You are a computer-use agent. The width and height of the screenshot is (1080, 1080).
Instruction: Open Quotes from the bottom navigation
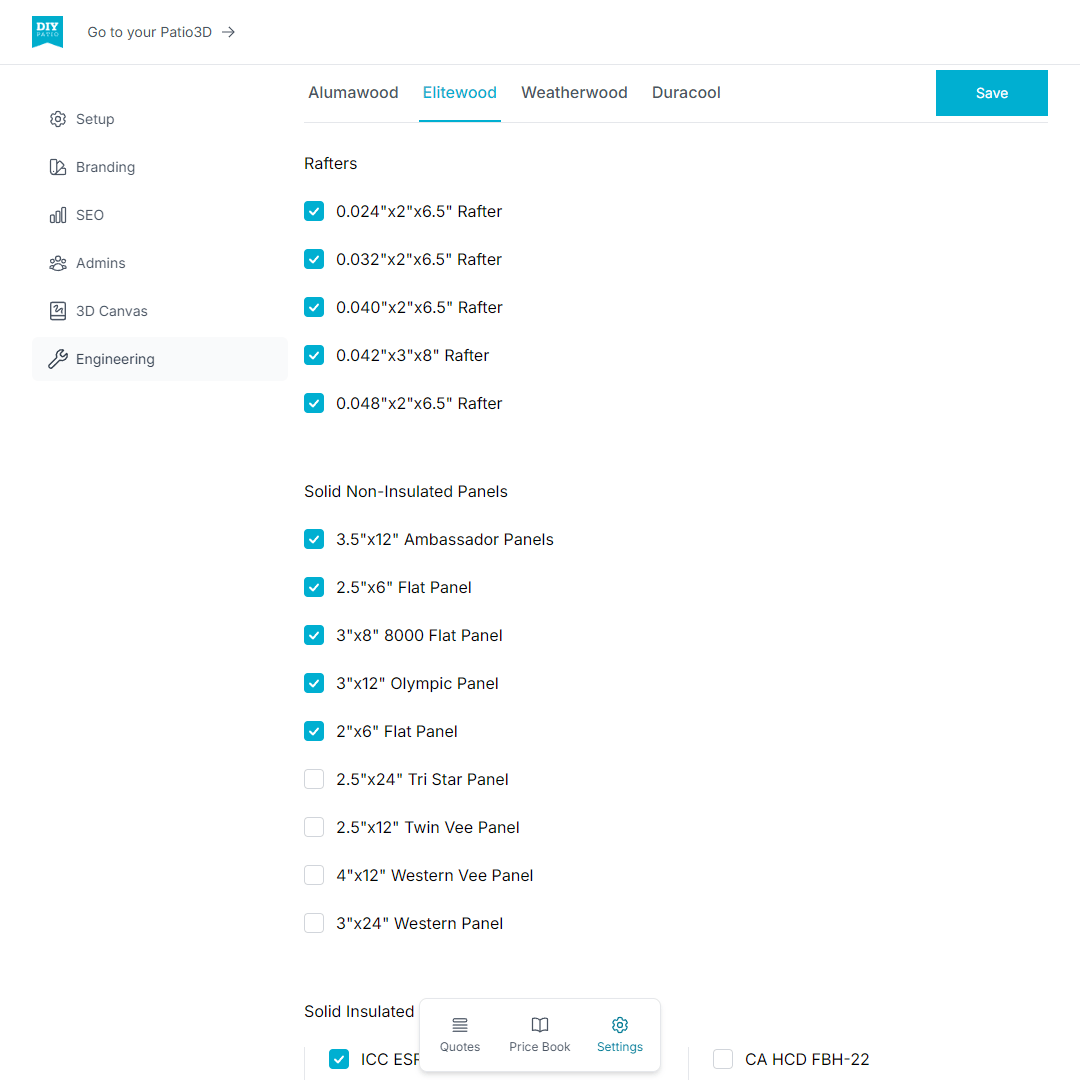coord(460,1034)
